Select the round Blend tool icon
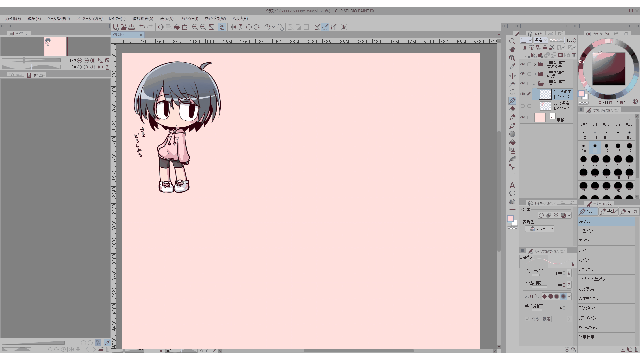The height and width of the screenshot is (360, 640). (512, 134)
